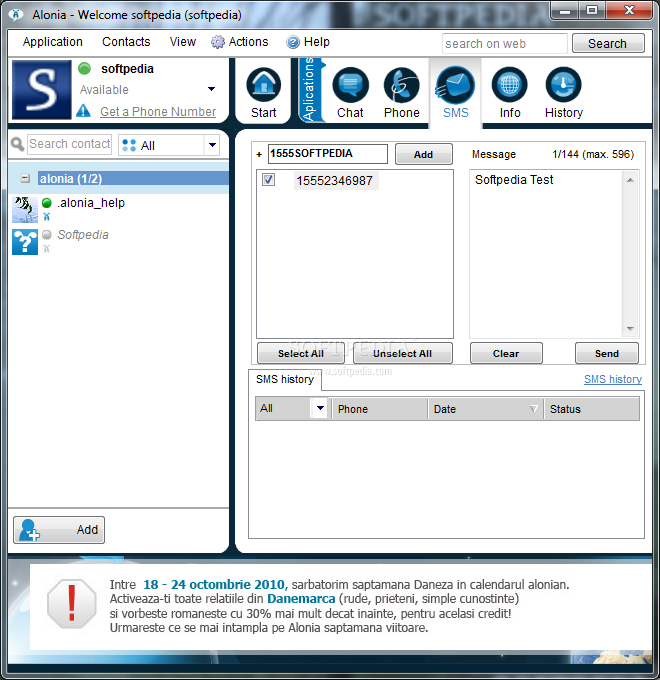Click the green status dot of .alonia_help

coord(47,203)
